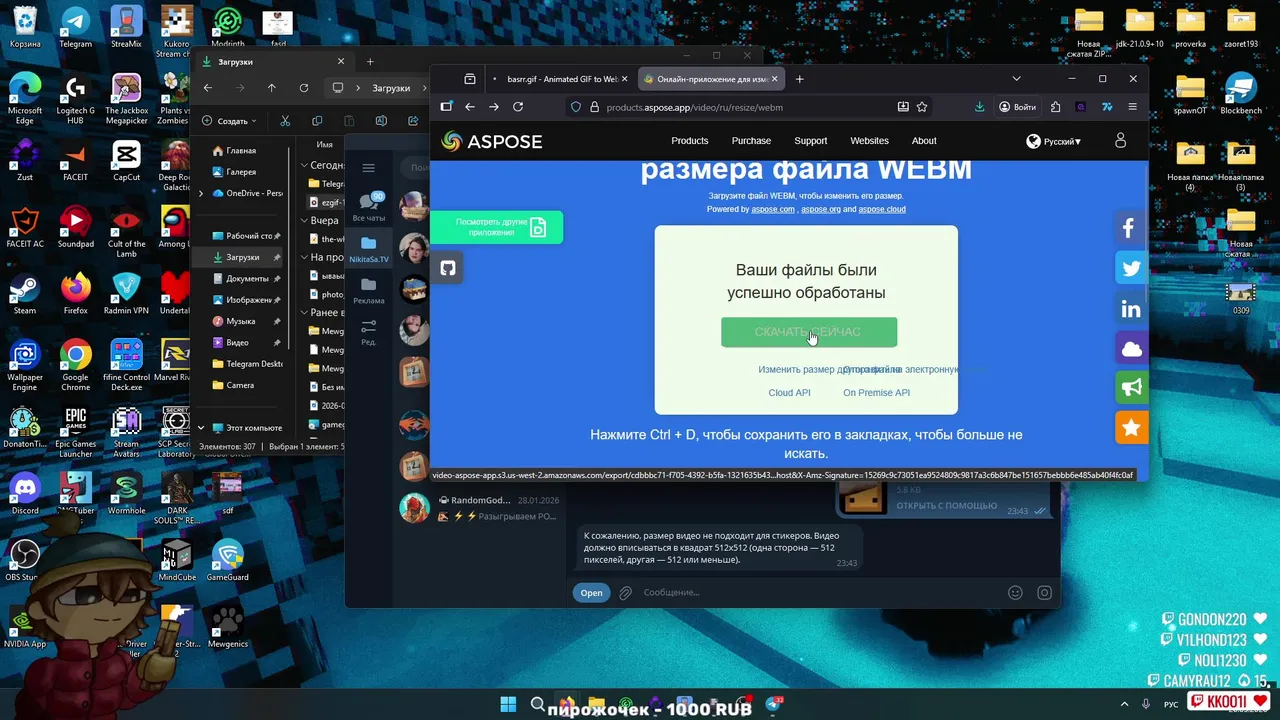Open the browser extensions puzzle icon
Viewport: 1280px width, 720px height.
[x=1055, y=107]
